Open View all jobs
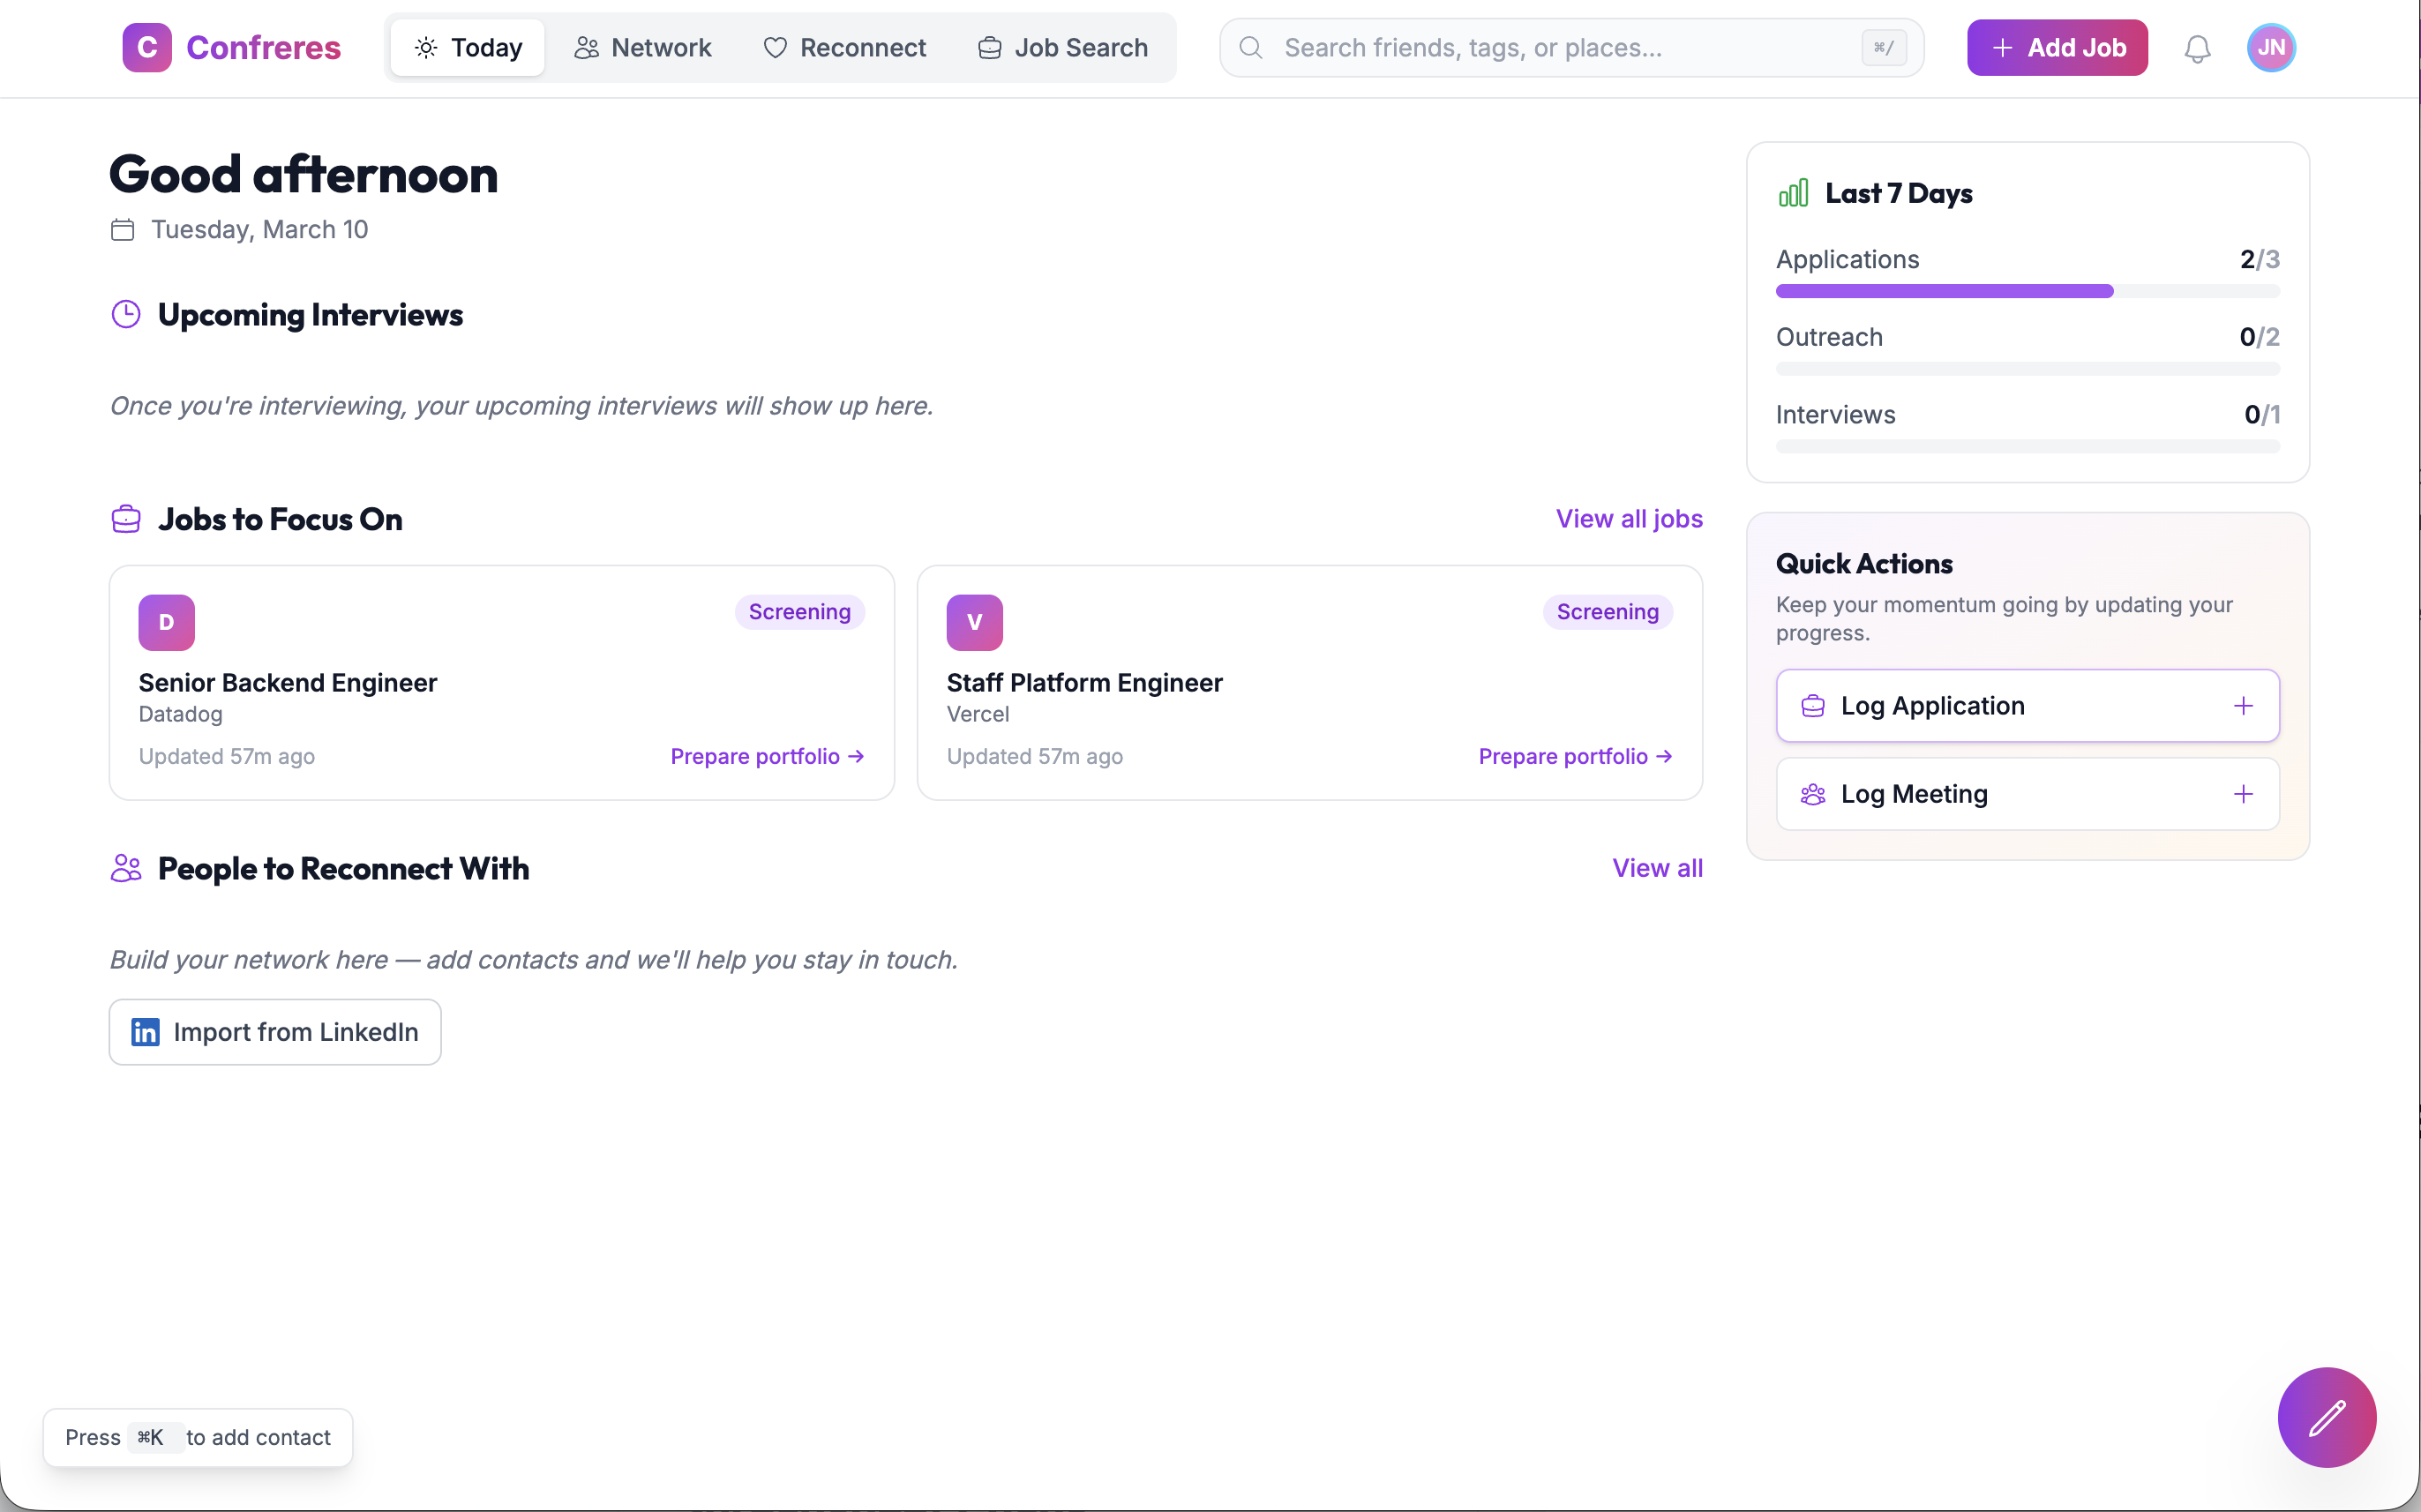This screenshot has width=2421, height=1512. (1628, 519)
